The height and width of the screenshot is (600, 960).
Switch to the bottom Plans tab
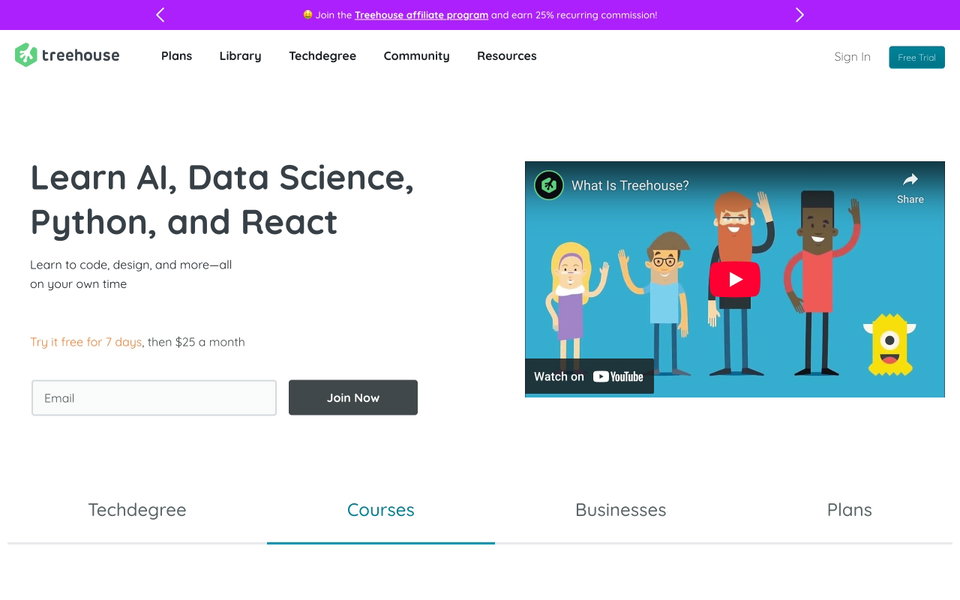pos(849,510)
